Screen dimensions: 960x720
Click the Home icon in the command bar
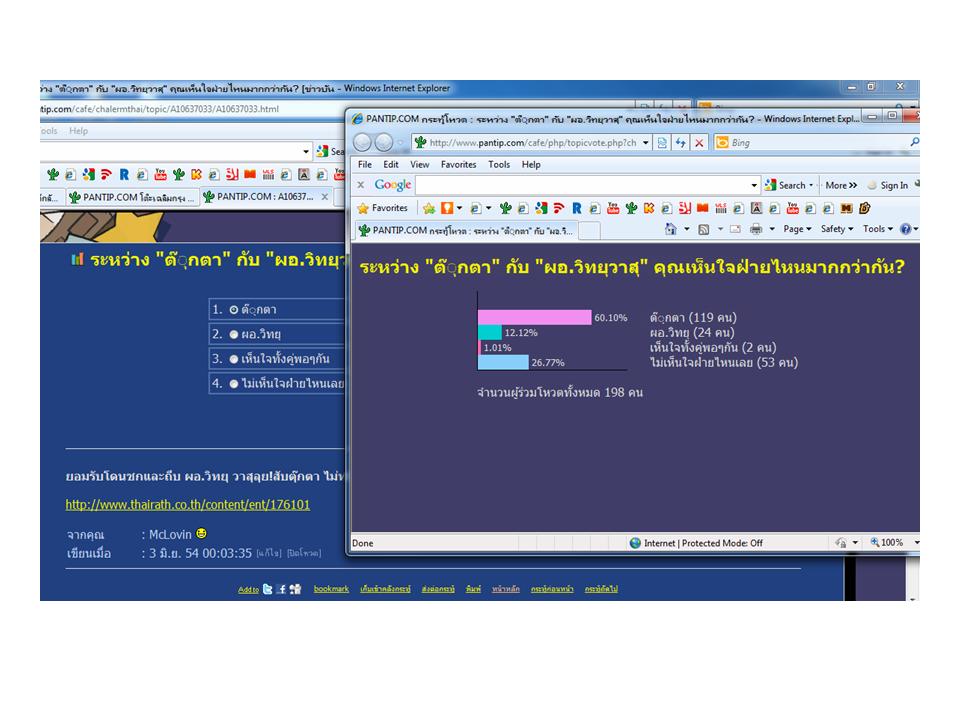pos(671,229)
